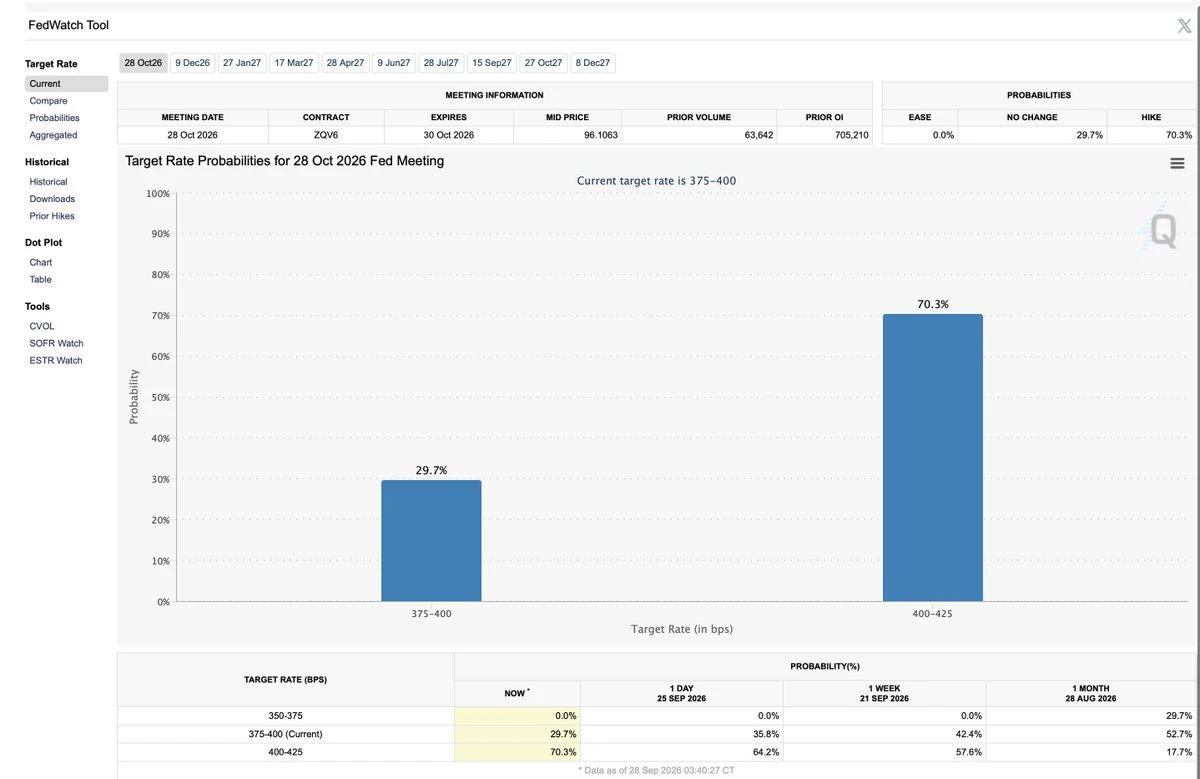Screen dimensions: 1200x779
Task: Click the 1 DAY 25 SEP 2026 column header
Action: 681,693
